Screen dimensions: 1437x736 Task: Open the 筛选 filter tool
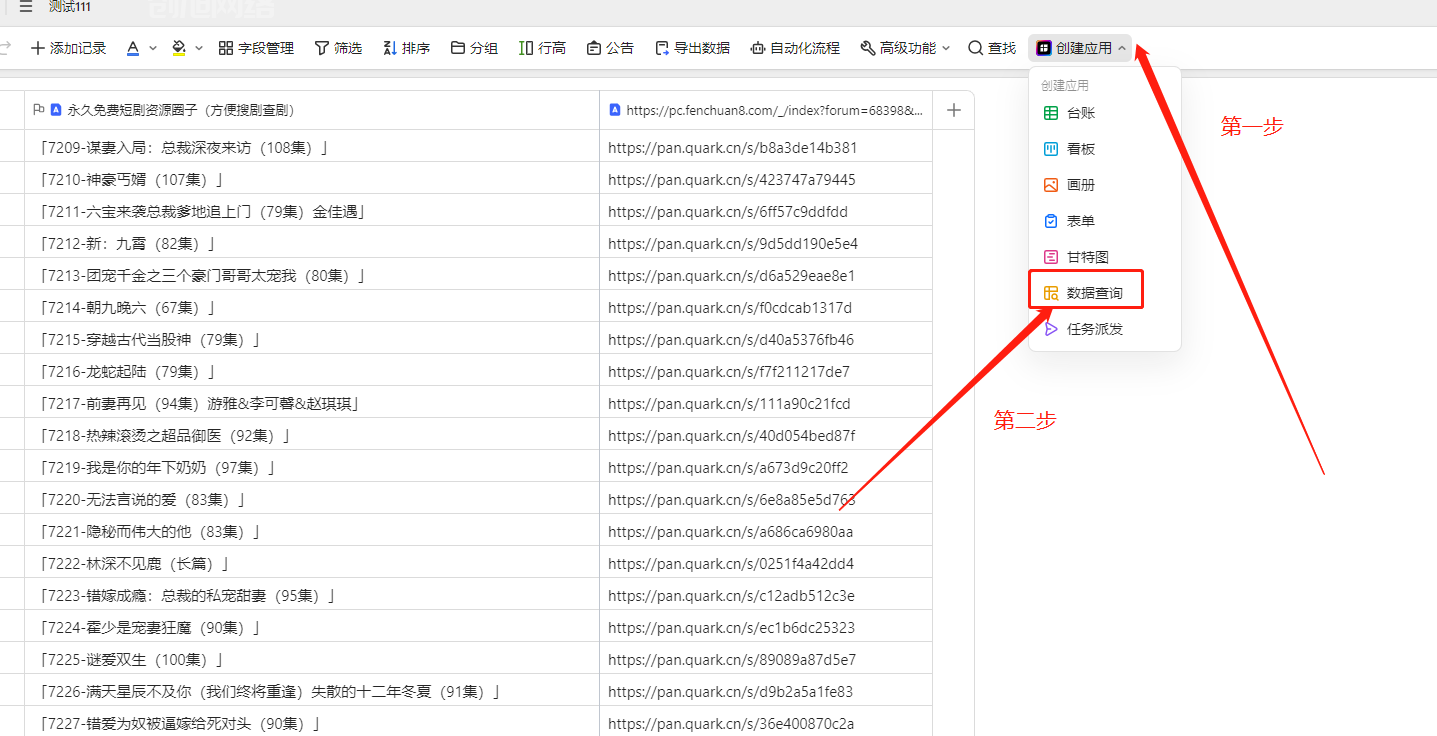coord(338,48)
